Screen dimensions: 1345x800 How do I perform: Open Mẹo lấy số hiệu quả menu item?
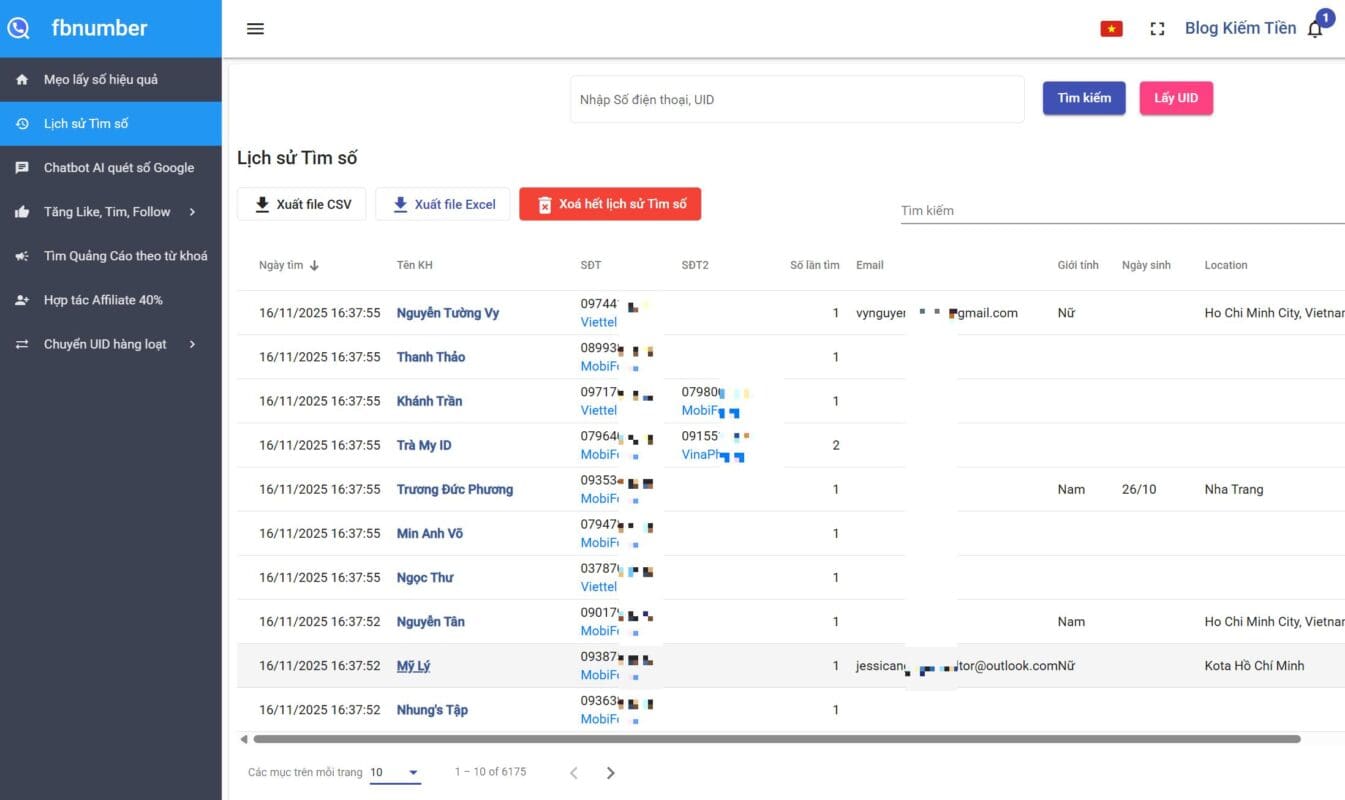[111, 80]
